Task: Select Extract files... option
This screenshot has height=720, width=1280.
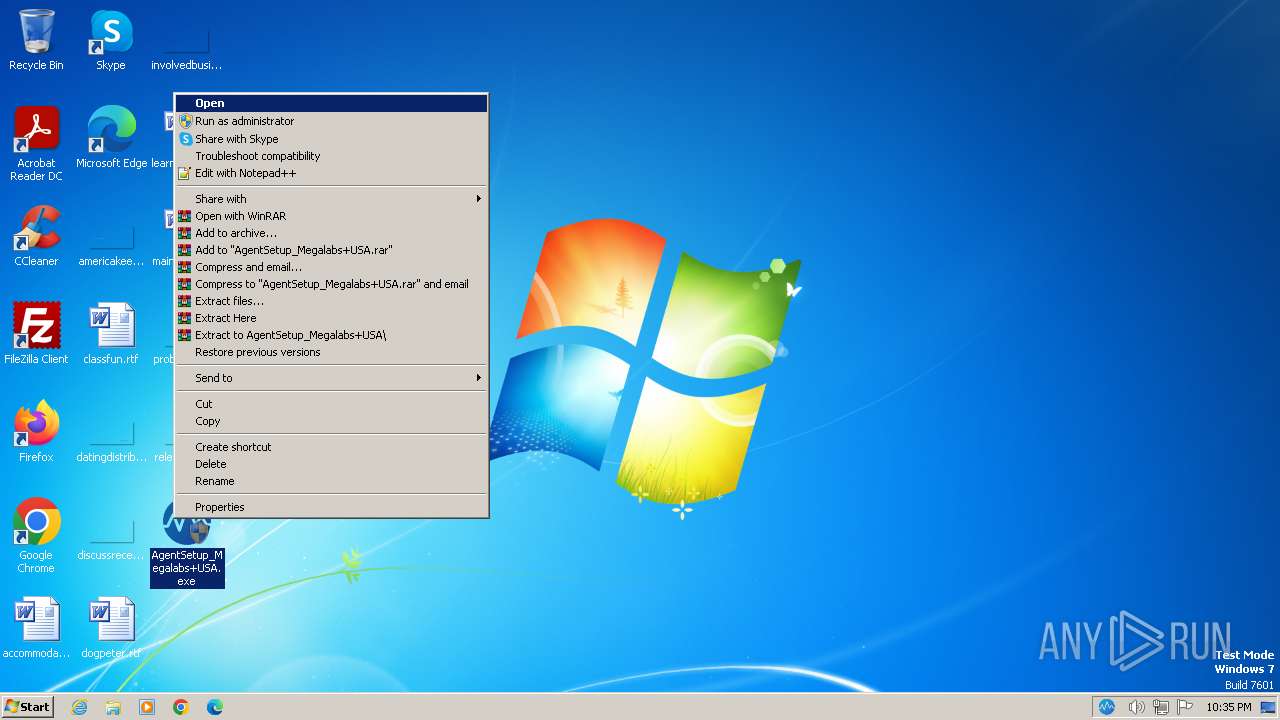Action: pos(331,301)
